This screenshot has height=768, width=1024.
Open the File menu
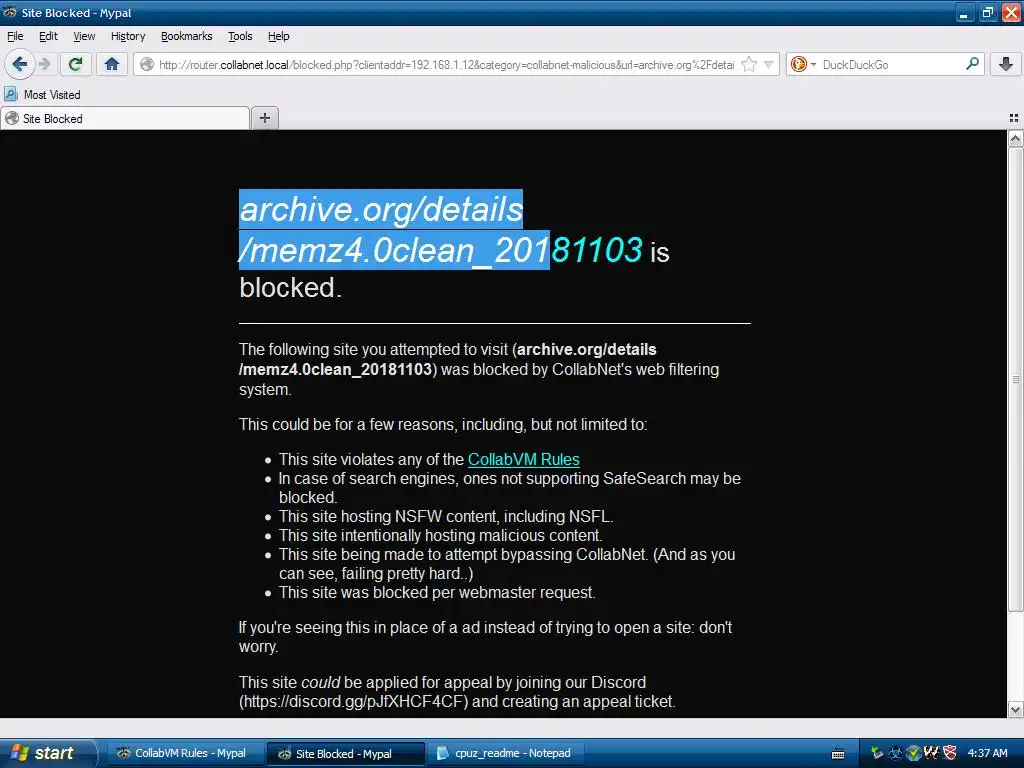tap(15, 36)
